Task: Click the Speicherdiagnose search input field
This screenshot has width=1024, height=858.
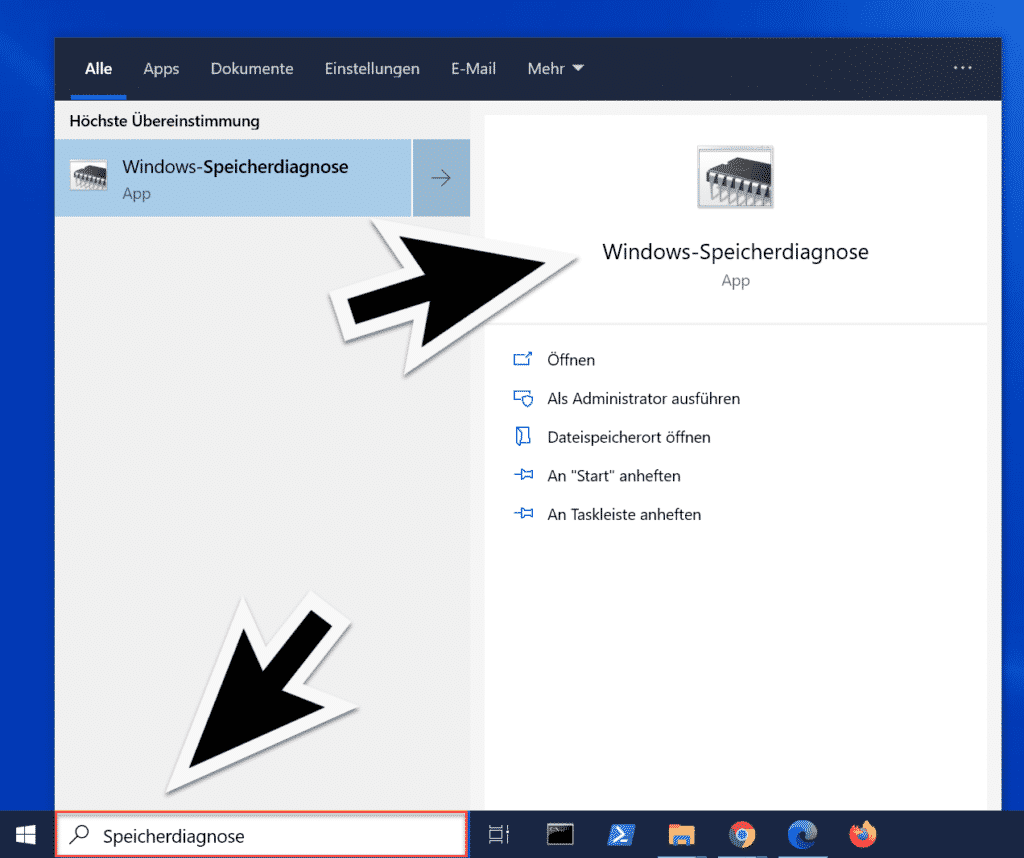Action: pyautogui.click(x=262, y=835)
